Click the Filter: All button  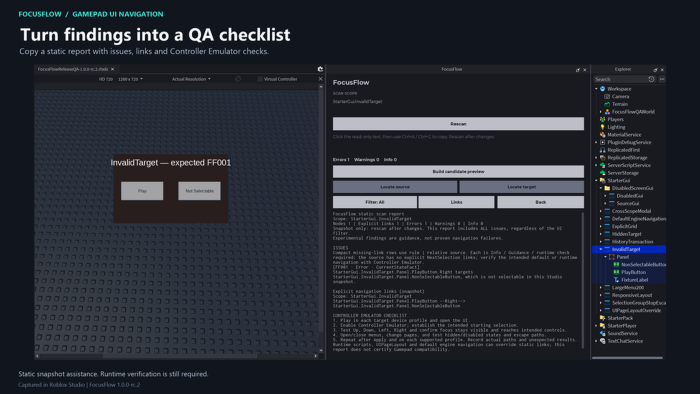pyautogui.click(x=375, y=202)
